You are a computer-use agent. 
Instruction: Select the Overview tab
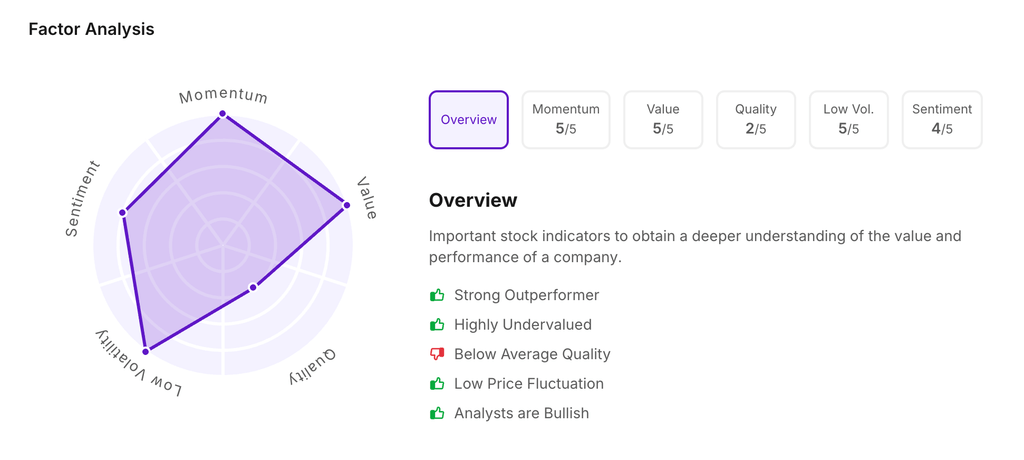469,120
